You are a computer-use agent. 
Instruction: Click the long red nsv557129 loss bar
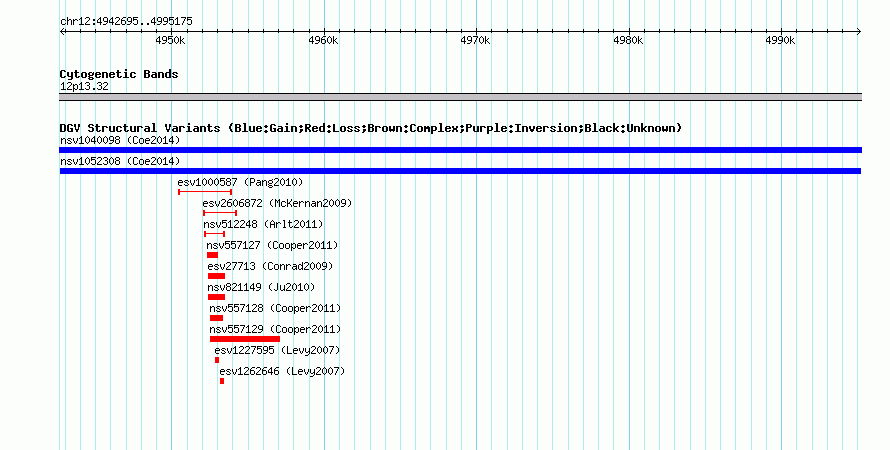tap(245, 339)
